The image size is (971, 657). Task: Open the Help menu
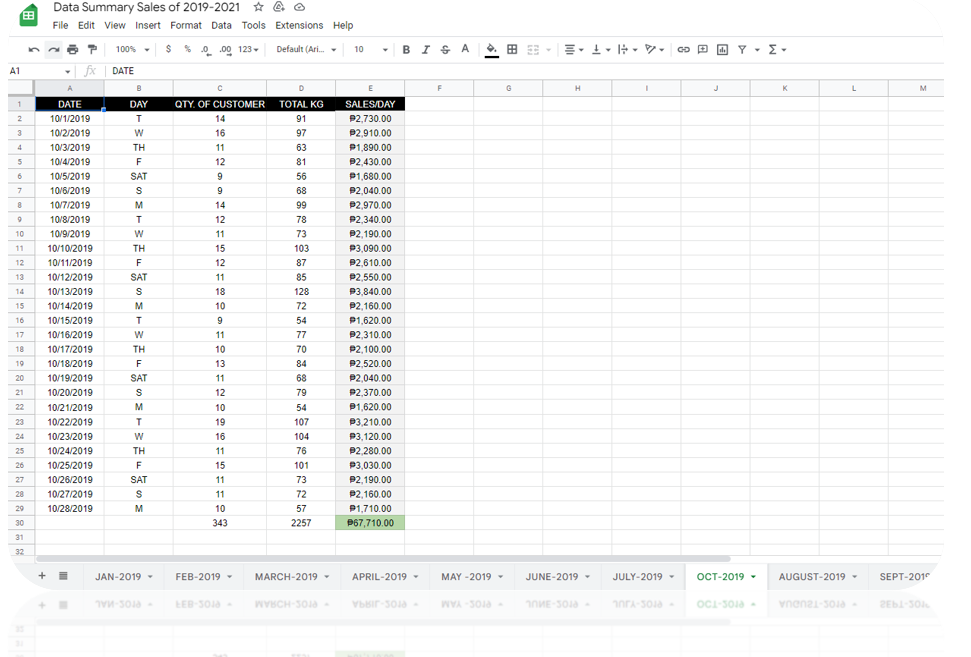click(x=343, y=25)
